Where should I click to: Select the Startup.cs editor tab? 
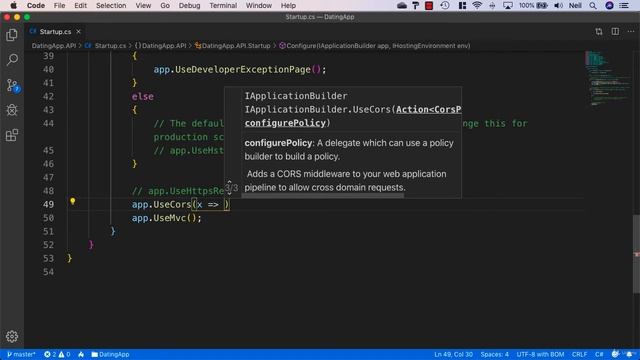(55, 31)
